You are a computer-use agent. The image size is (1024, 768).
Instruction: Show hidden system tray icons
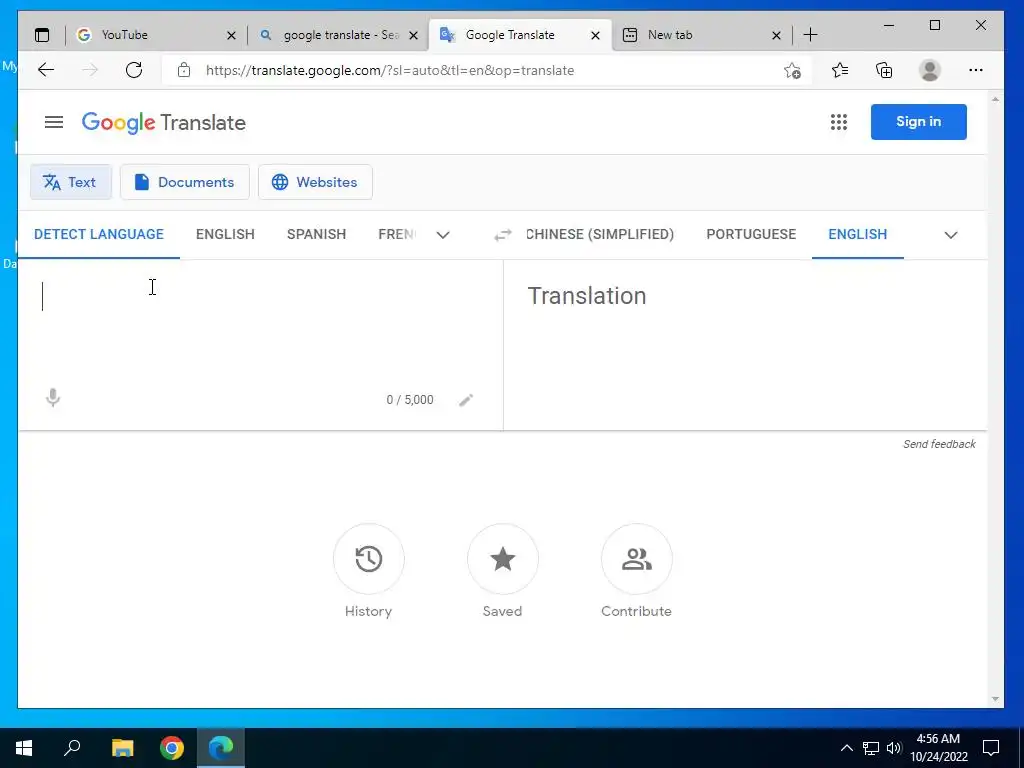(846, 748)
